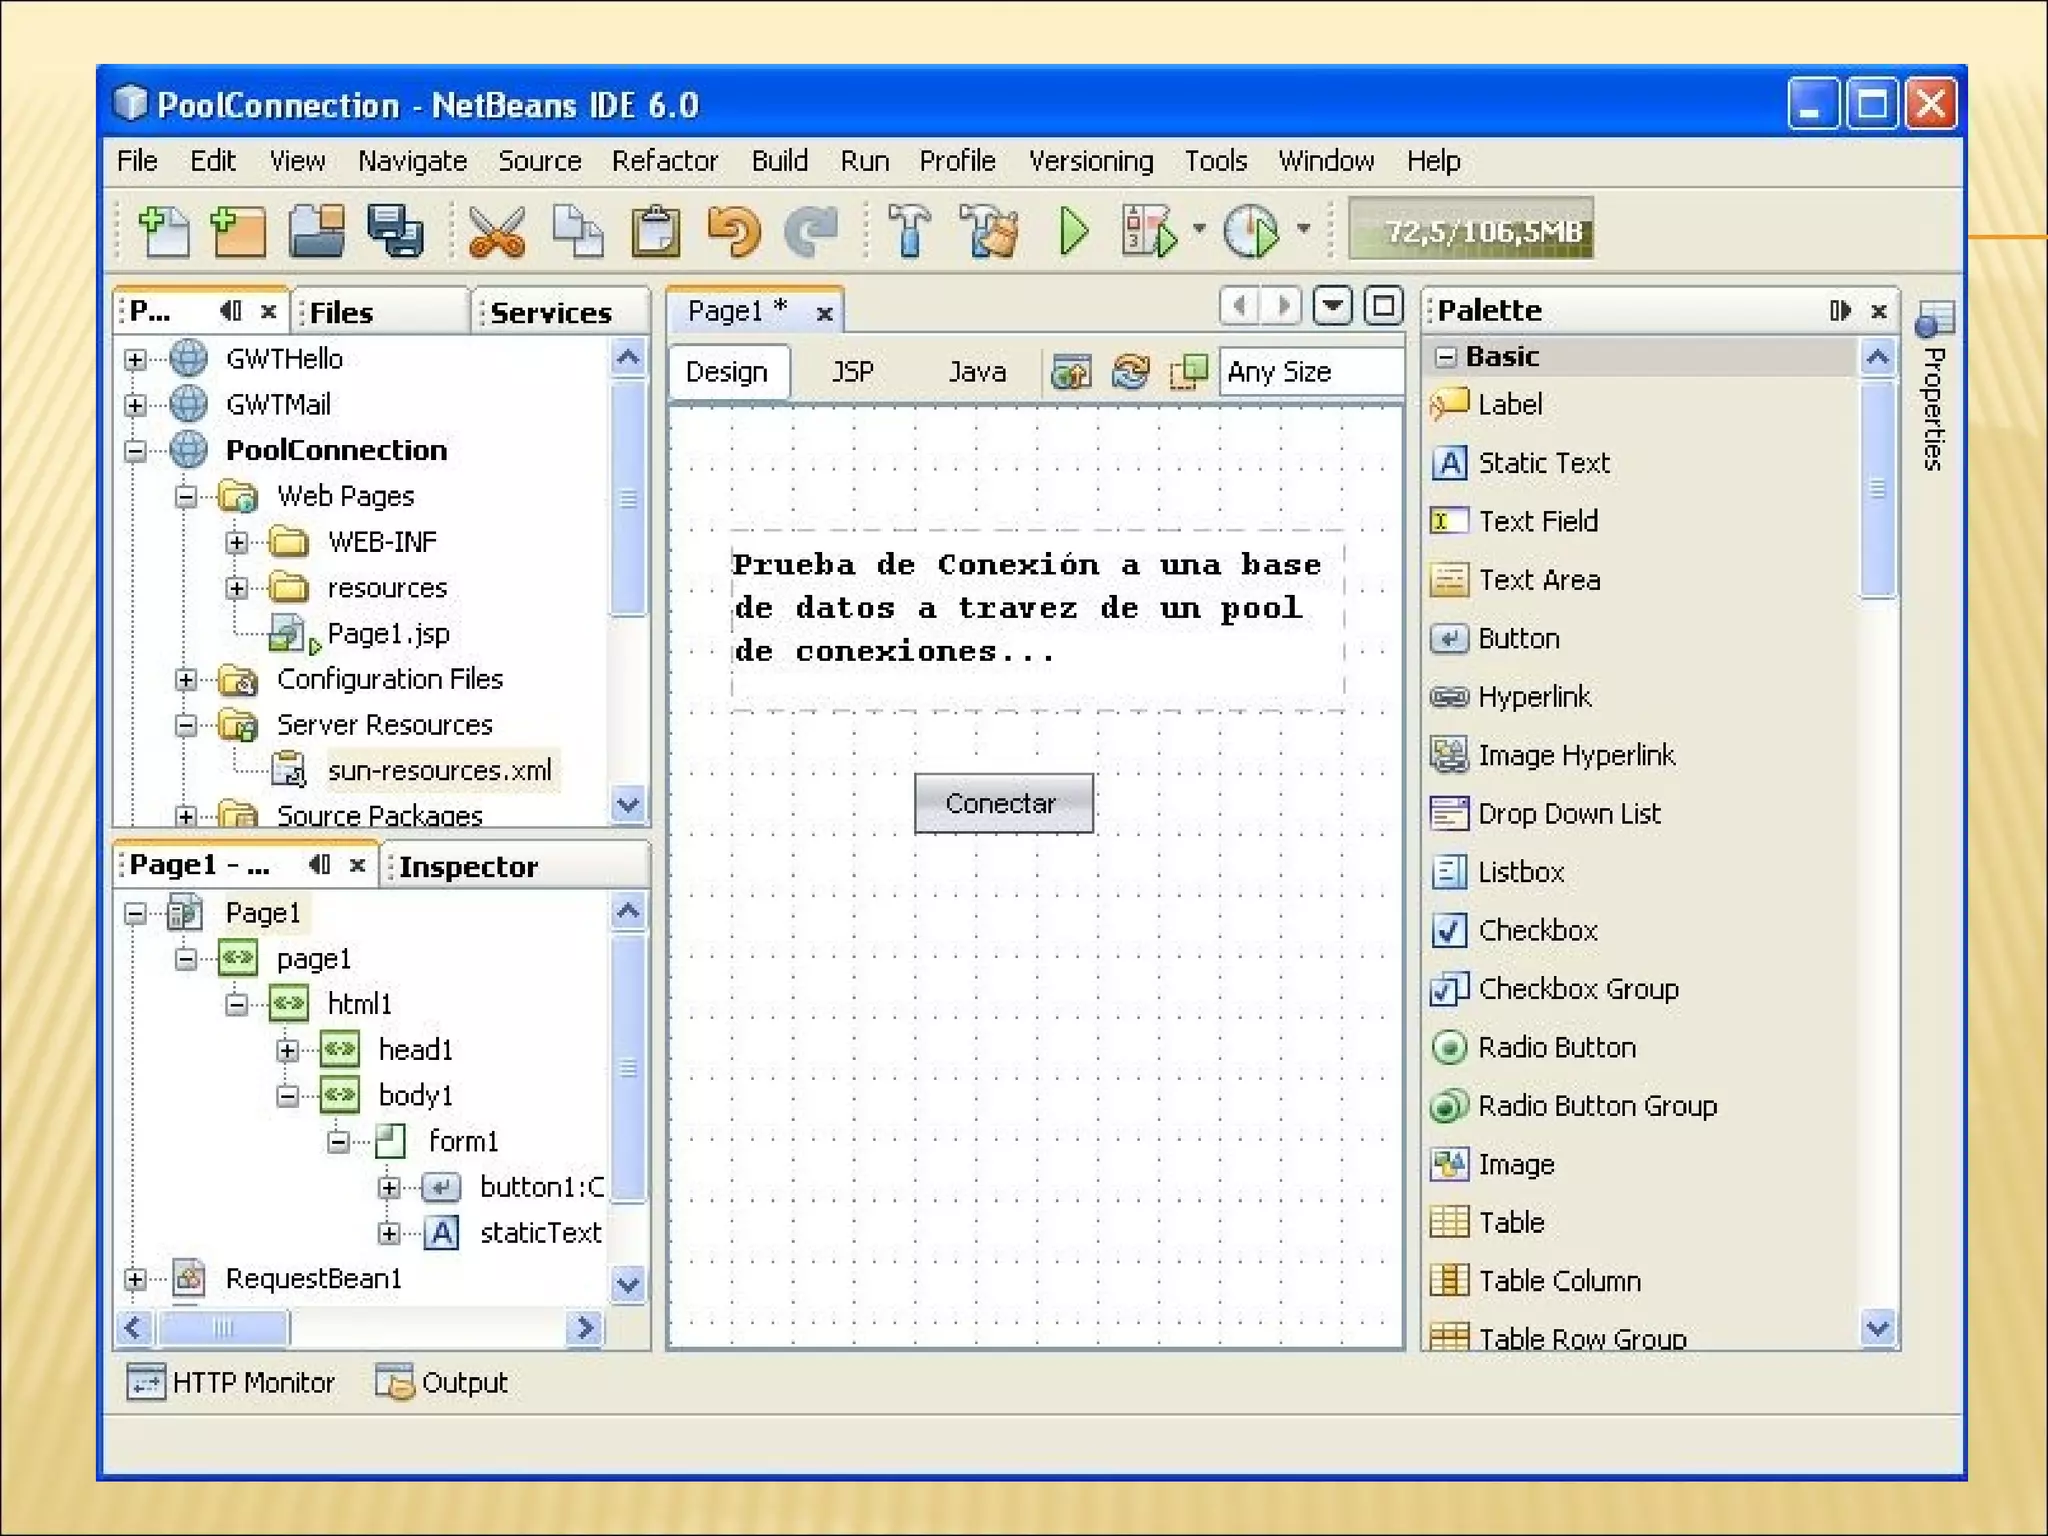The height and width of the screenshot is (1536, 2048).
Task: Click the Save All icon
Action: tap(395, 231)
